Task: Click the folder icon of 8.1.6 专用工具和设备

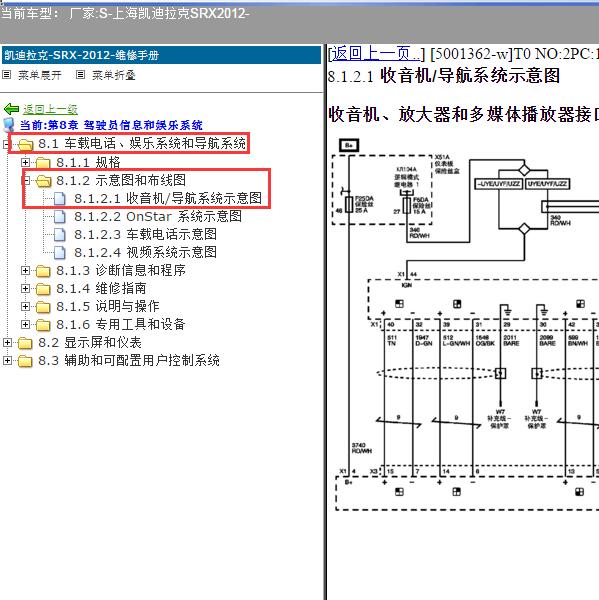Action: click(43, 325)
